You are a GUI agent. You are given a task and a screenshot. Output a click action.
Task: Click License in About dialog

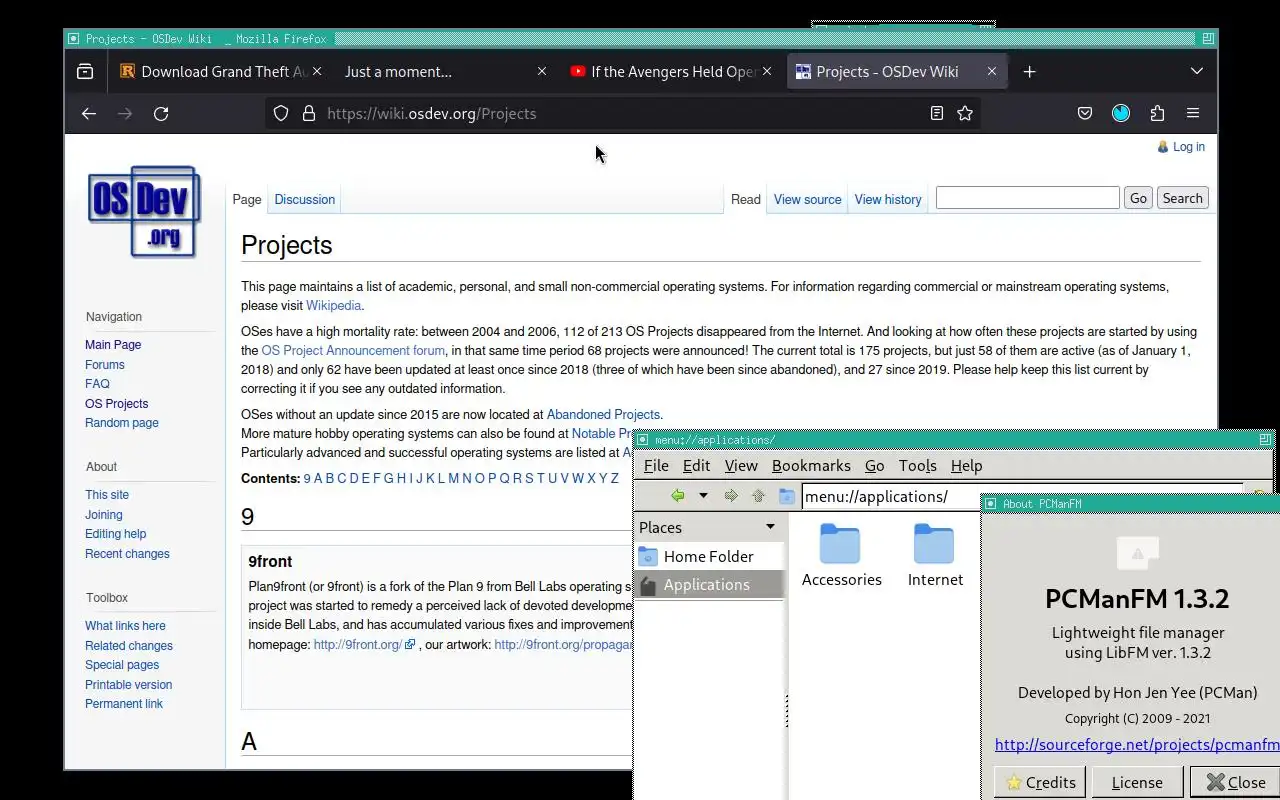[1137, 782]
